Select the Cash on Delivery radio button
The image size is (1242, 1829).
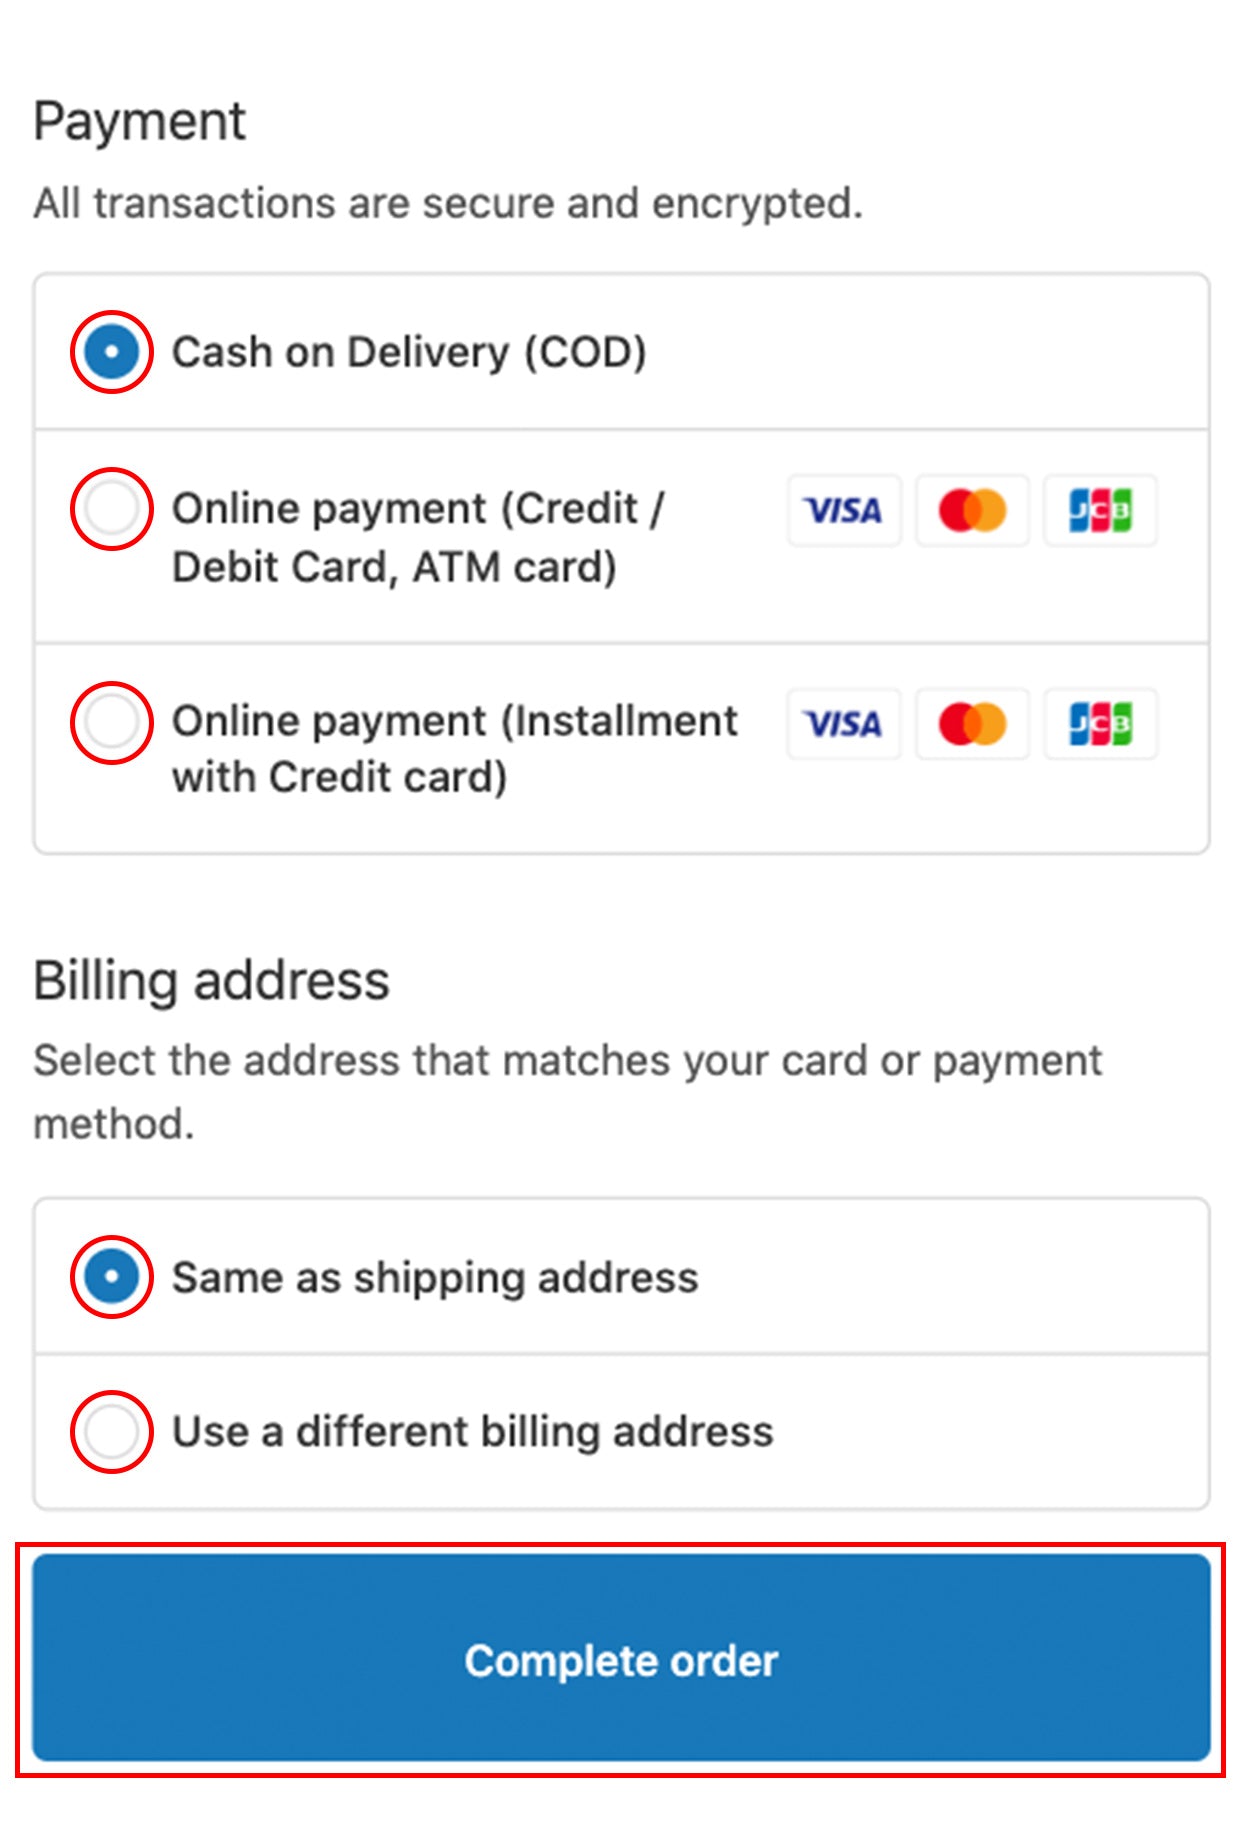pos(111,352)
